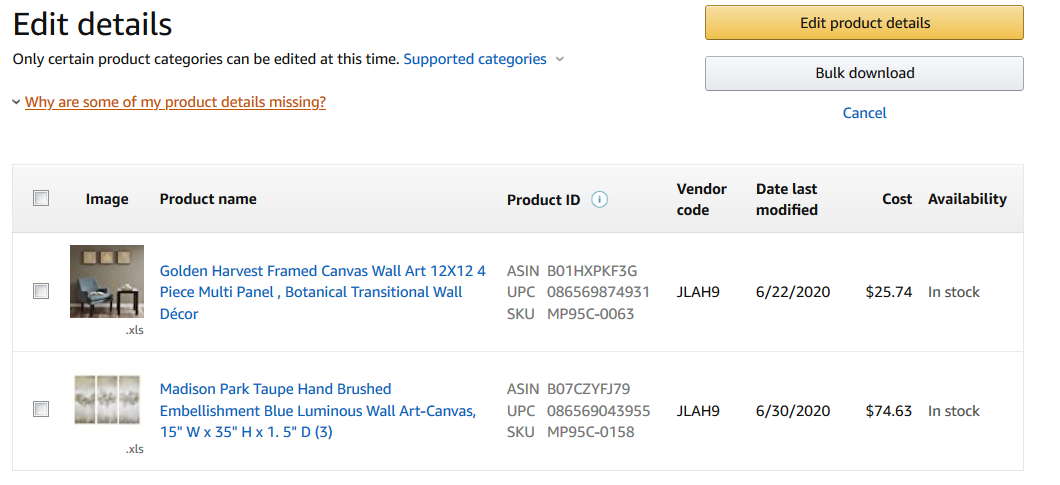Open the Golden Harvest product thumbnail
This screenshot has width=1060, height=485.
pyautogui.click(x=107, y=281)
